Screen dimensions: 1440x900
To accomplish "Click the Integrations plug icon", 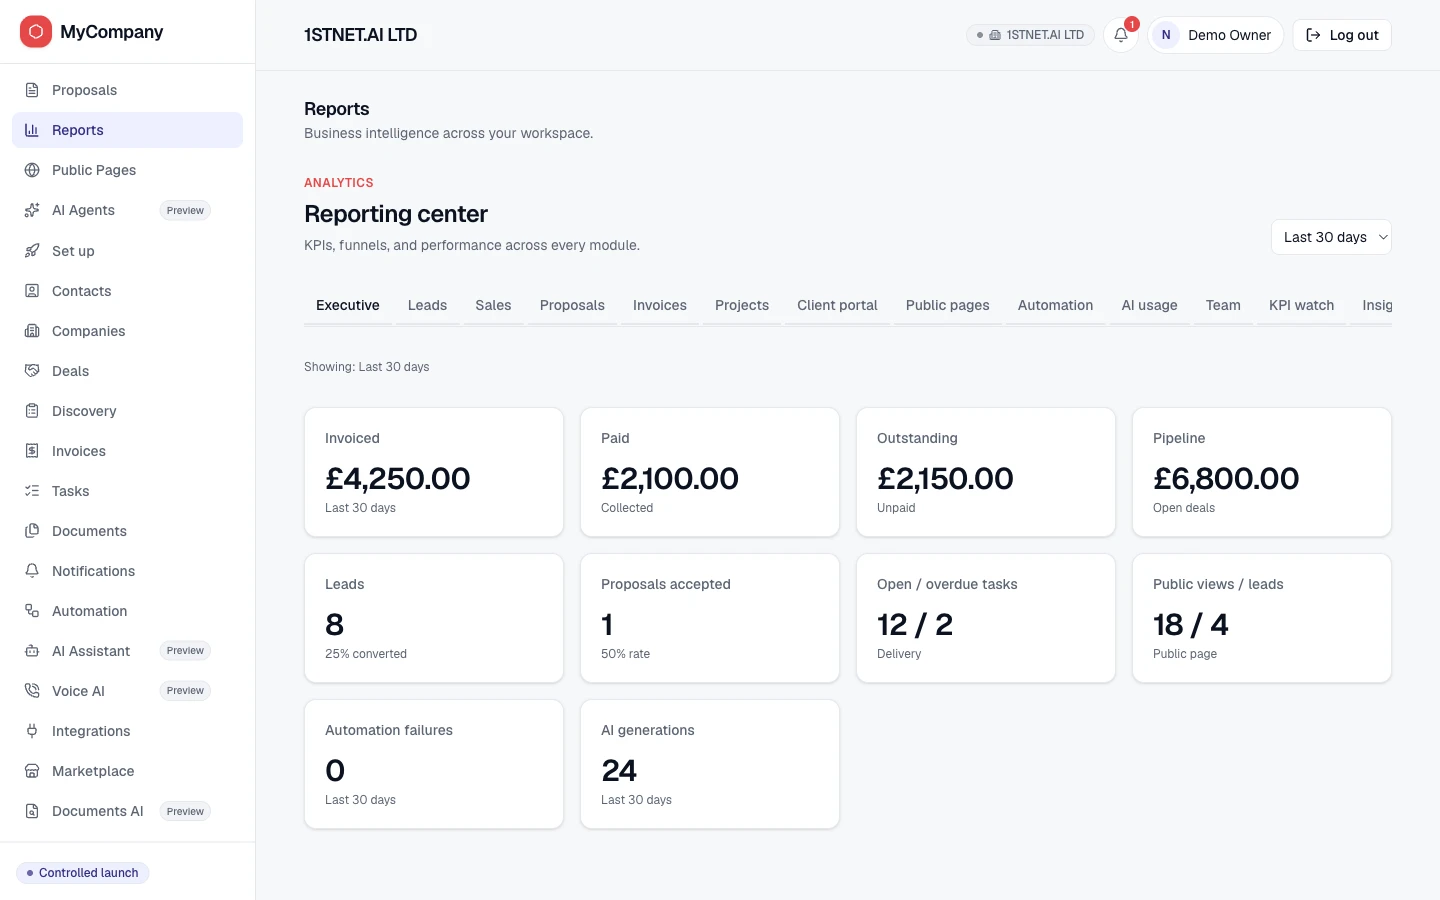I will [x=32, y=731].
